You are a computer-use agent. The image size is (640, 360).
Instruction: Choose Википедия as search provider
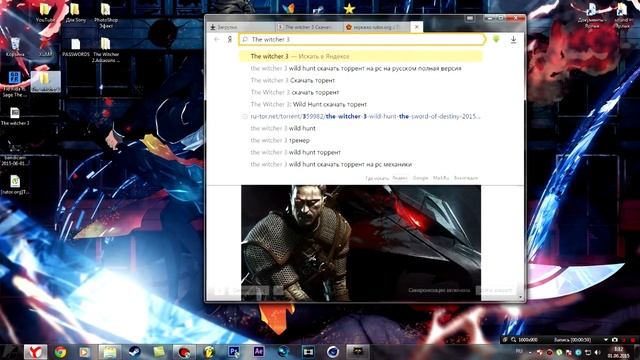point(466,178)
